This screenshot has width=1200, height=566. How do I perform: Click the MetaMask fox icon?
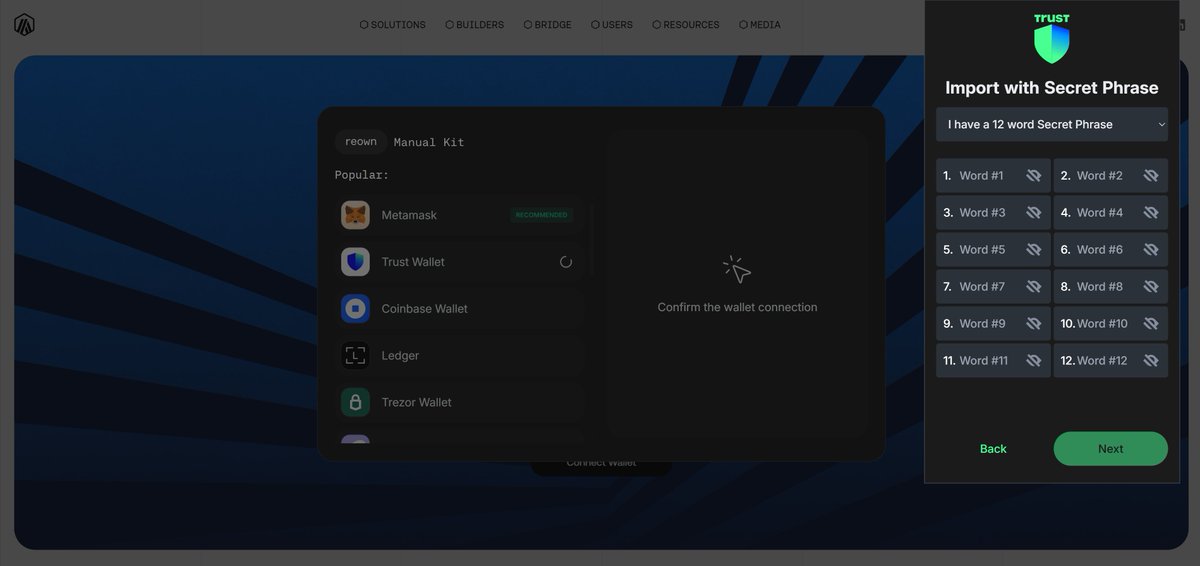tap(355, 215)
